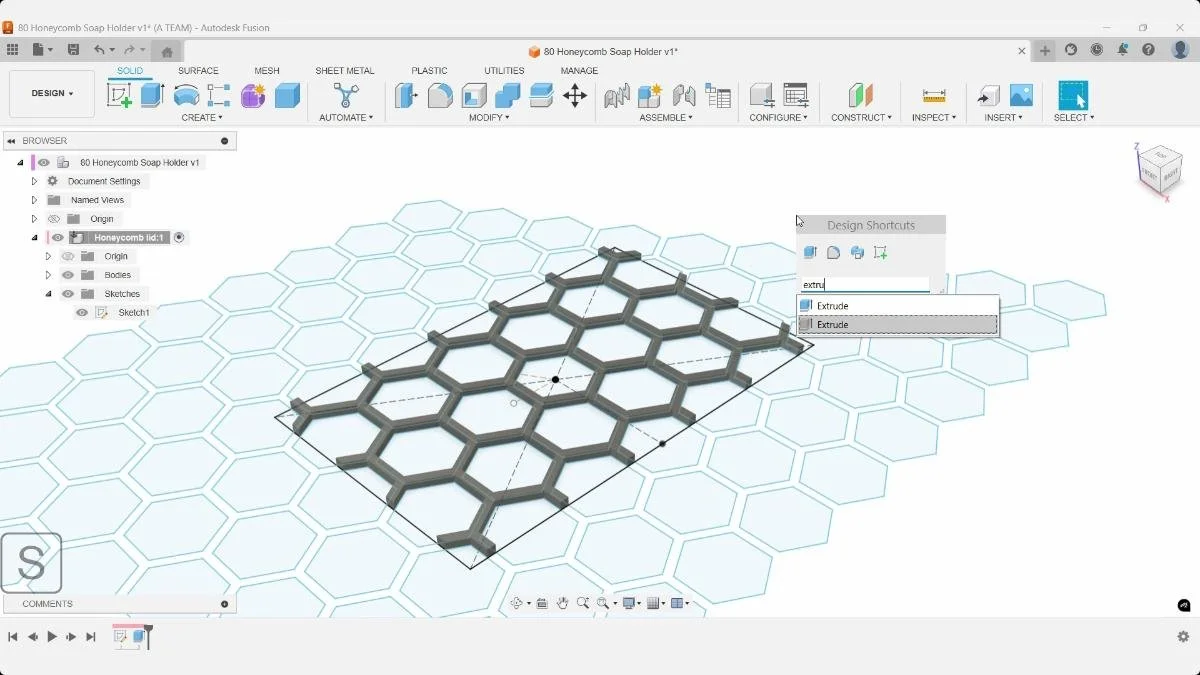Image resolution: width=1200 pixels, height=675 pixels.
Task: Choose the first Extrude search result
Action: pos(898,306)
